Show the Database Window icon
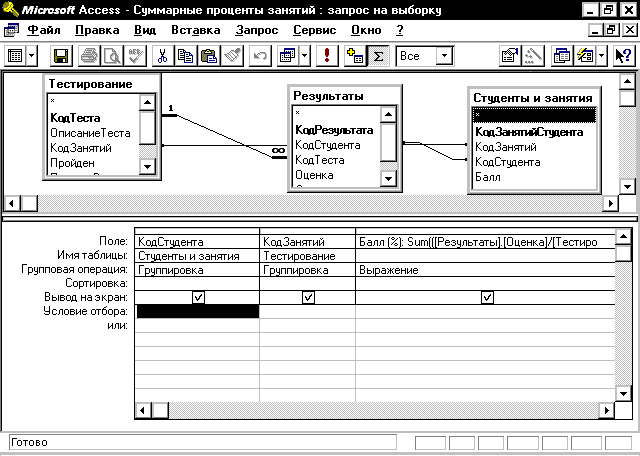Screen dimensions: 640x456 (562, 56)
